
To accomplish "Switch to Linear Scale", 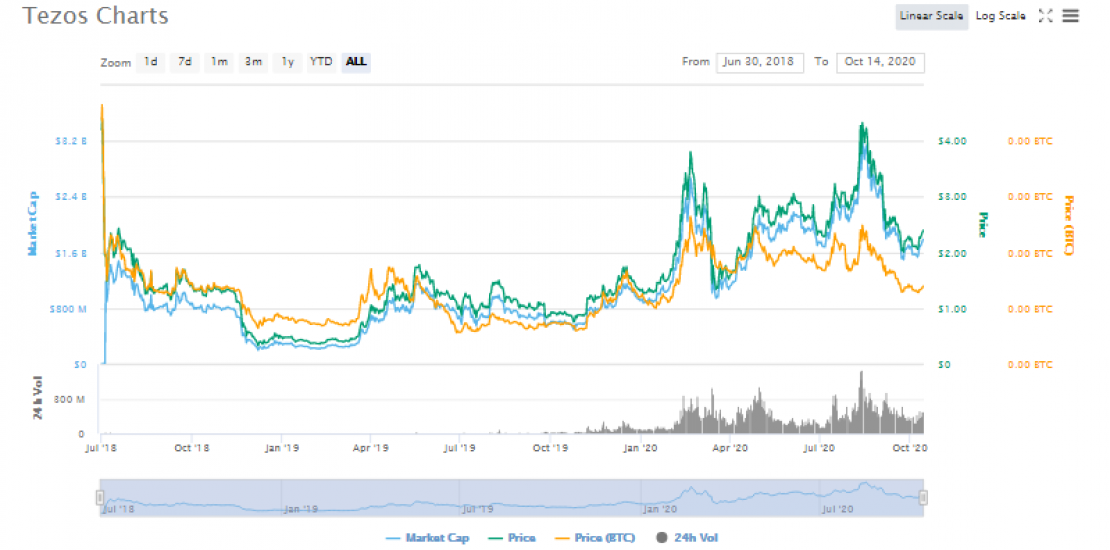I will (x=931, y=16).
